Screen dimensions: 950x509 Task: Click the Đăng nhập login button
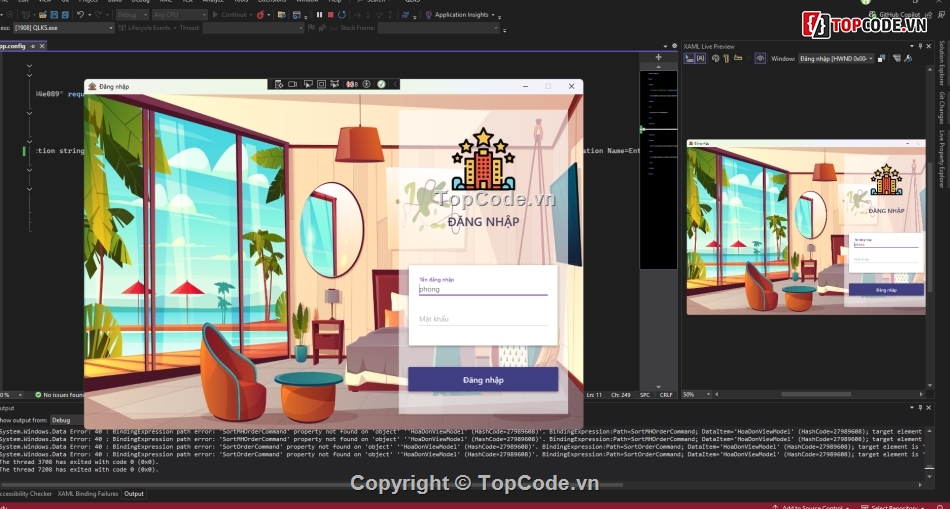483,380
